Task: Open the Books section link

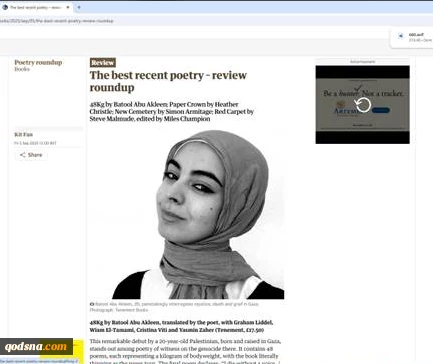Action: [x=22, y=69]
